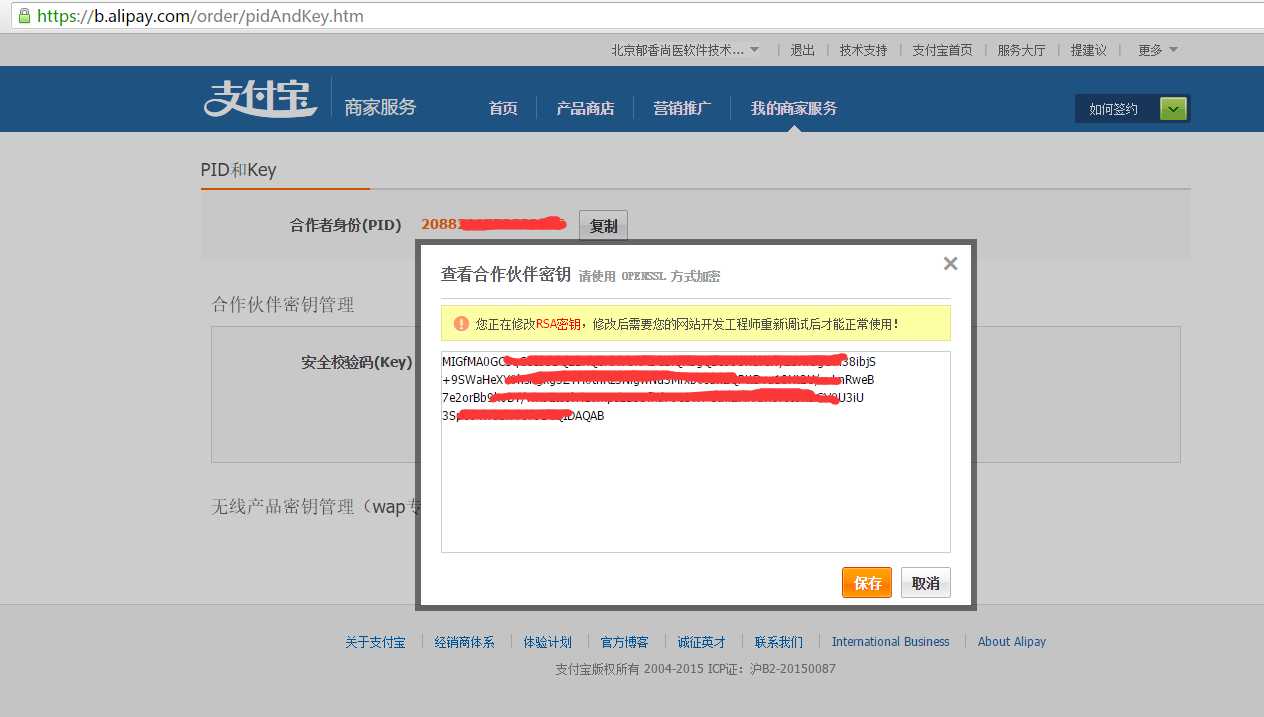Select the 我的商家服务 tab
This screenshot has height=717, width=1264.
(793, 108)
